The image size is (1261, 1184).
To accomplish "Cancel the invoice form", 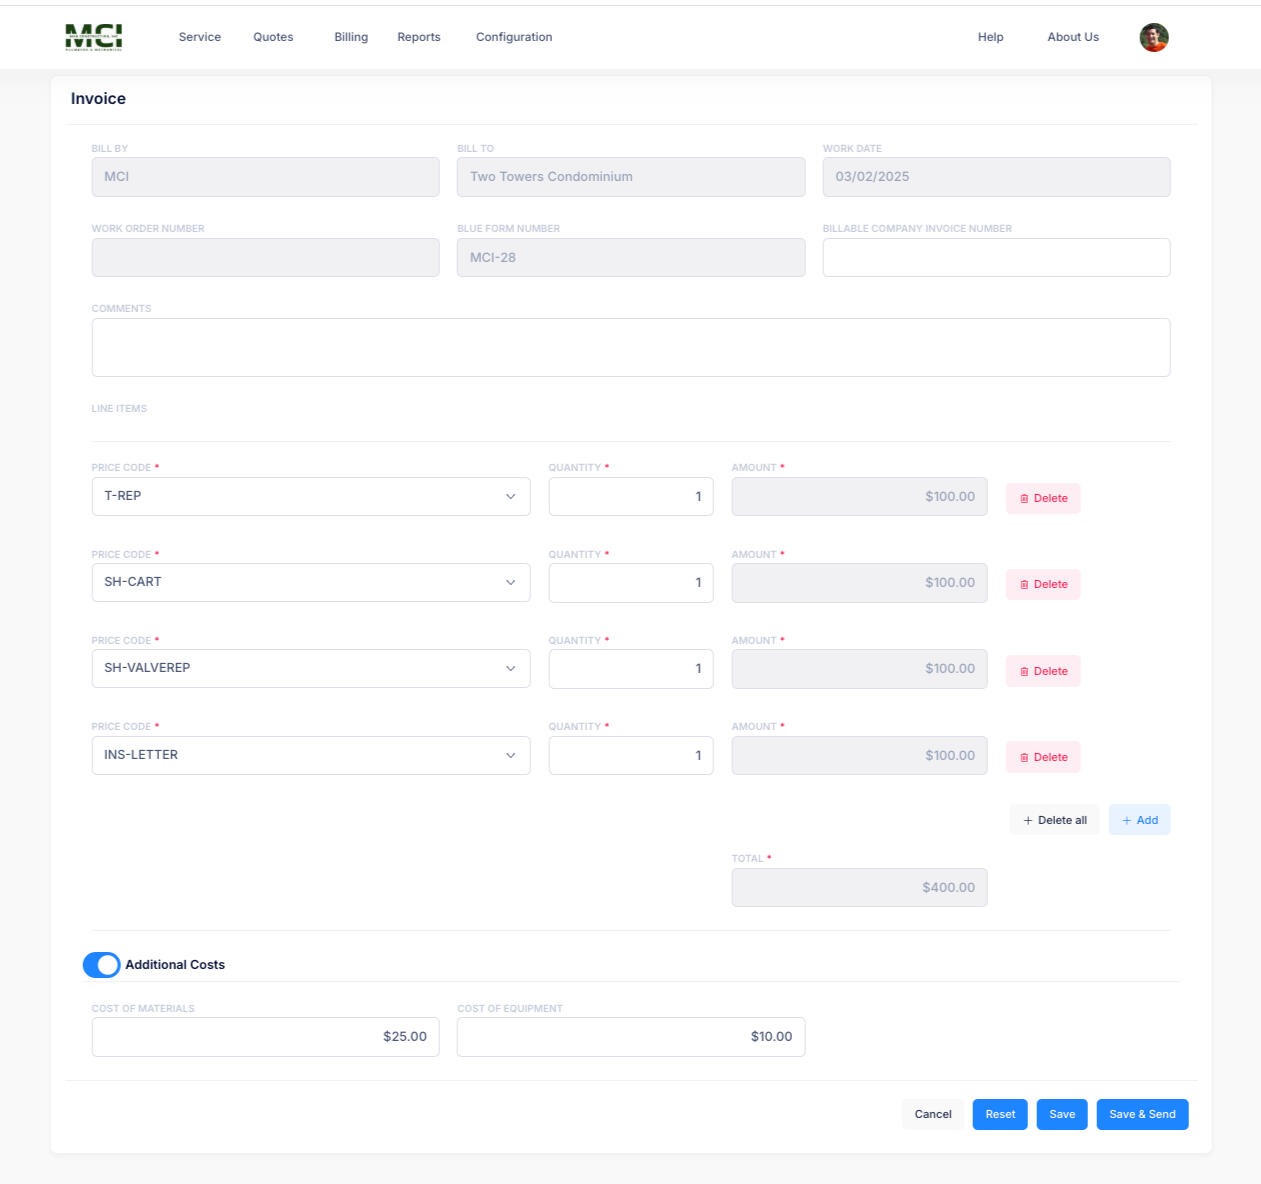I will tap(932, 1114).
